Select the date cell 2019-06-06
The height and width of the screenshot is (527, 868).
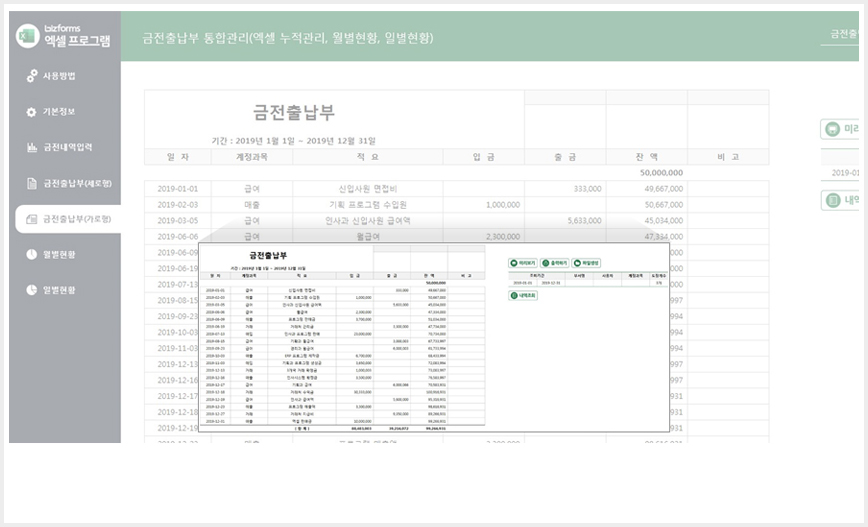178,236
